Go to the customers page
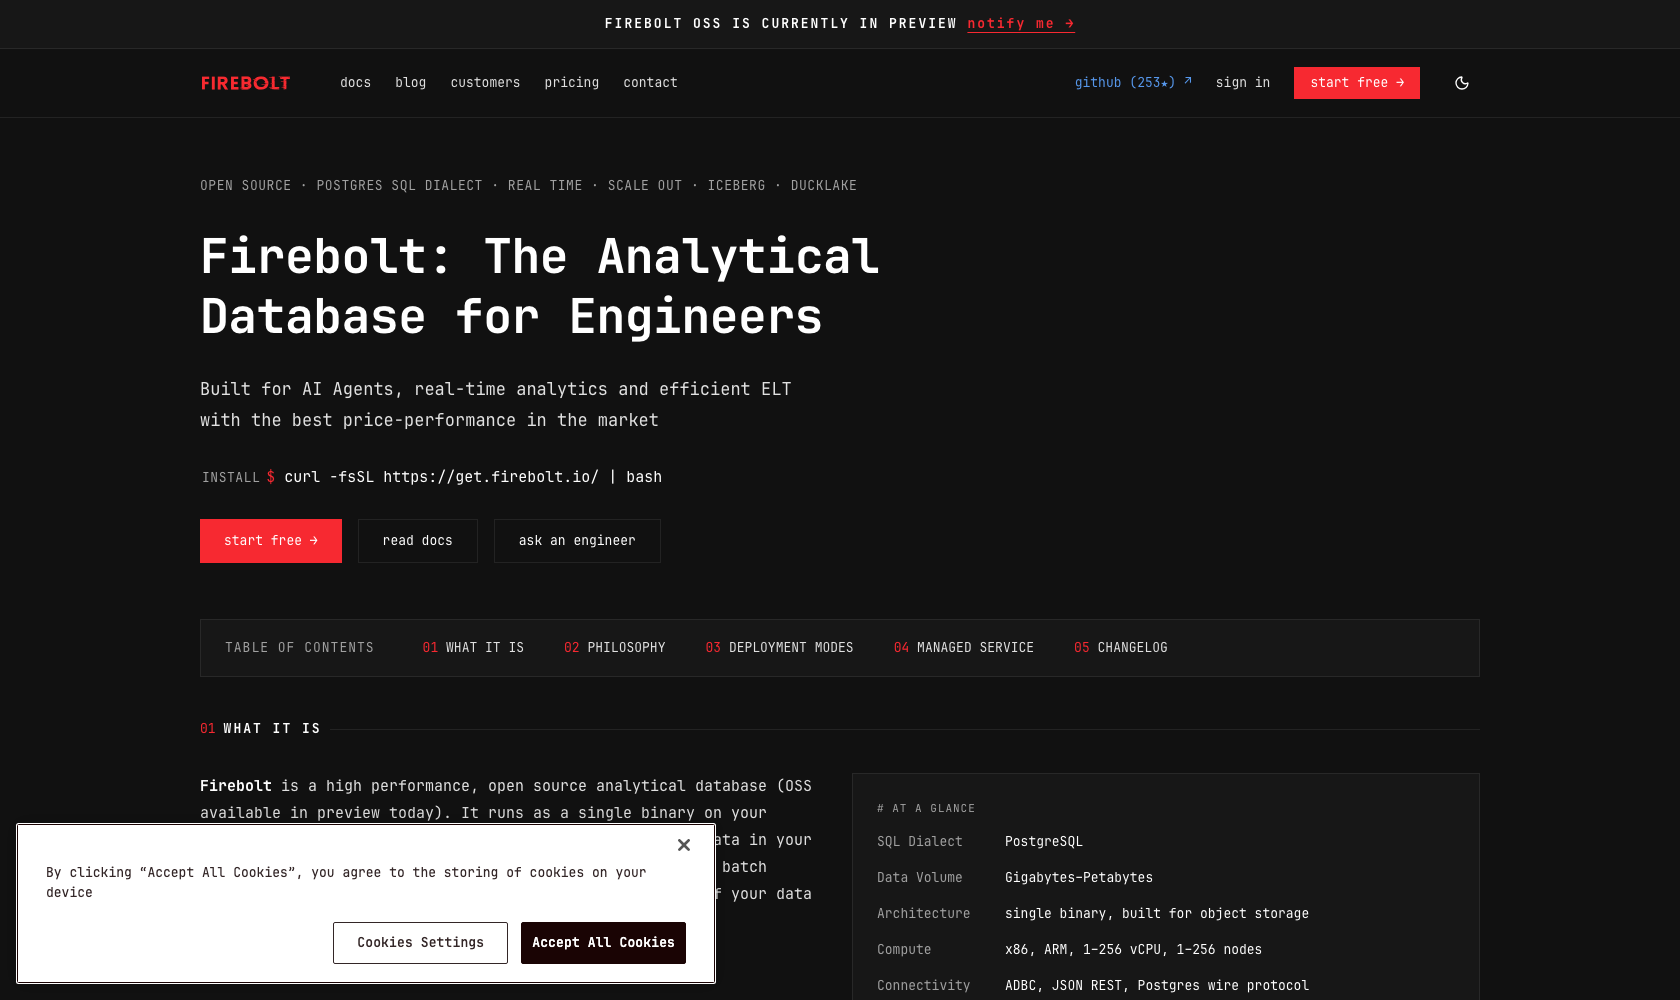 (485, 83)
